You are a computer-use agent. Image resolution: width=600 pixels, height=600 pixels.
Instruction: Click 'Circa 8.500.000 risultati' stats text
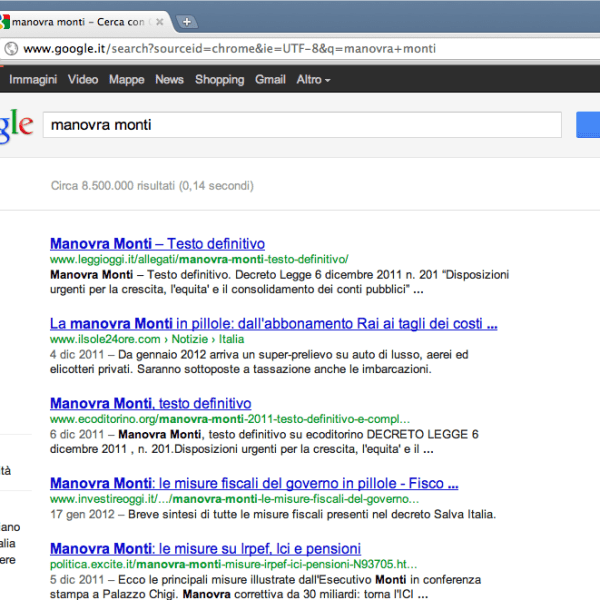click(152, 186)
